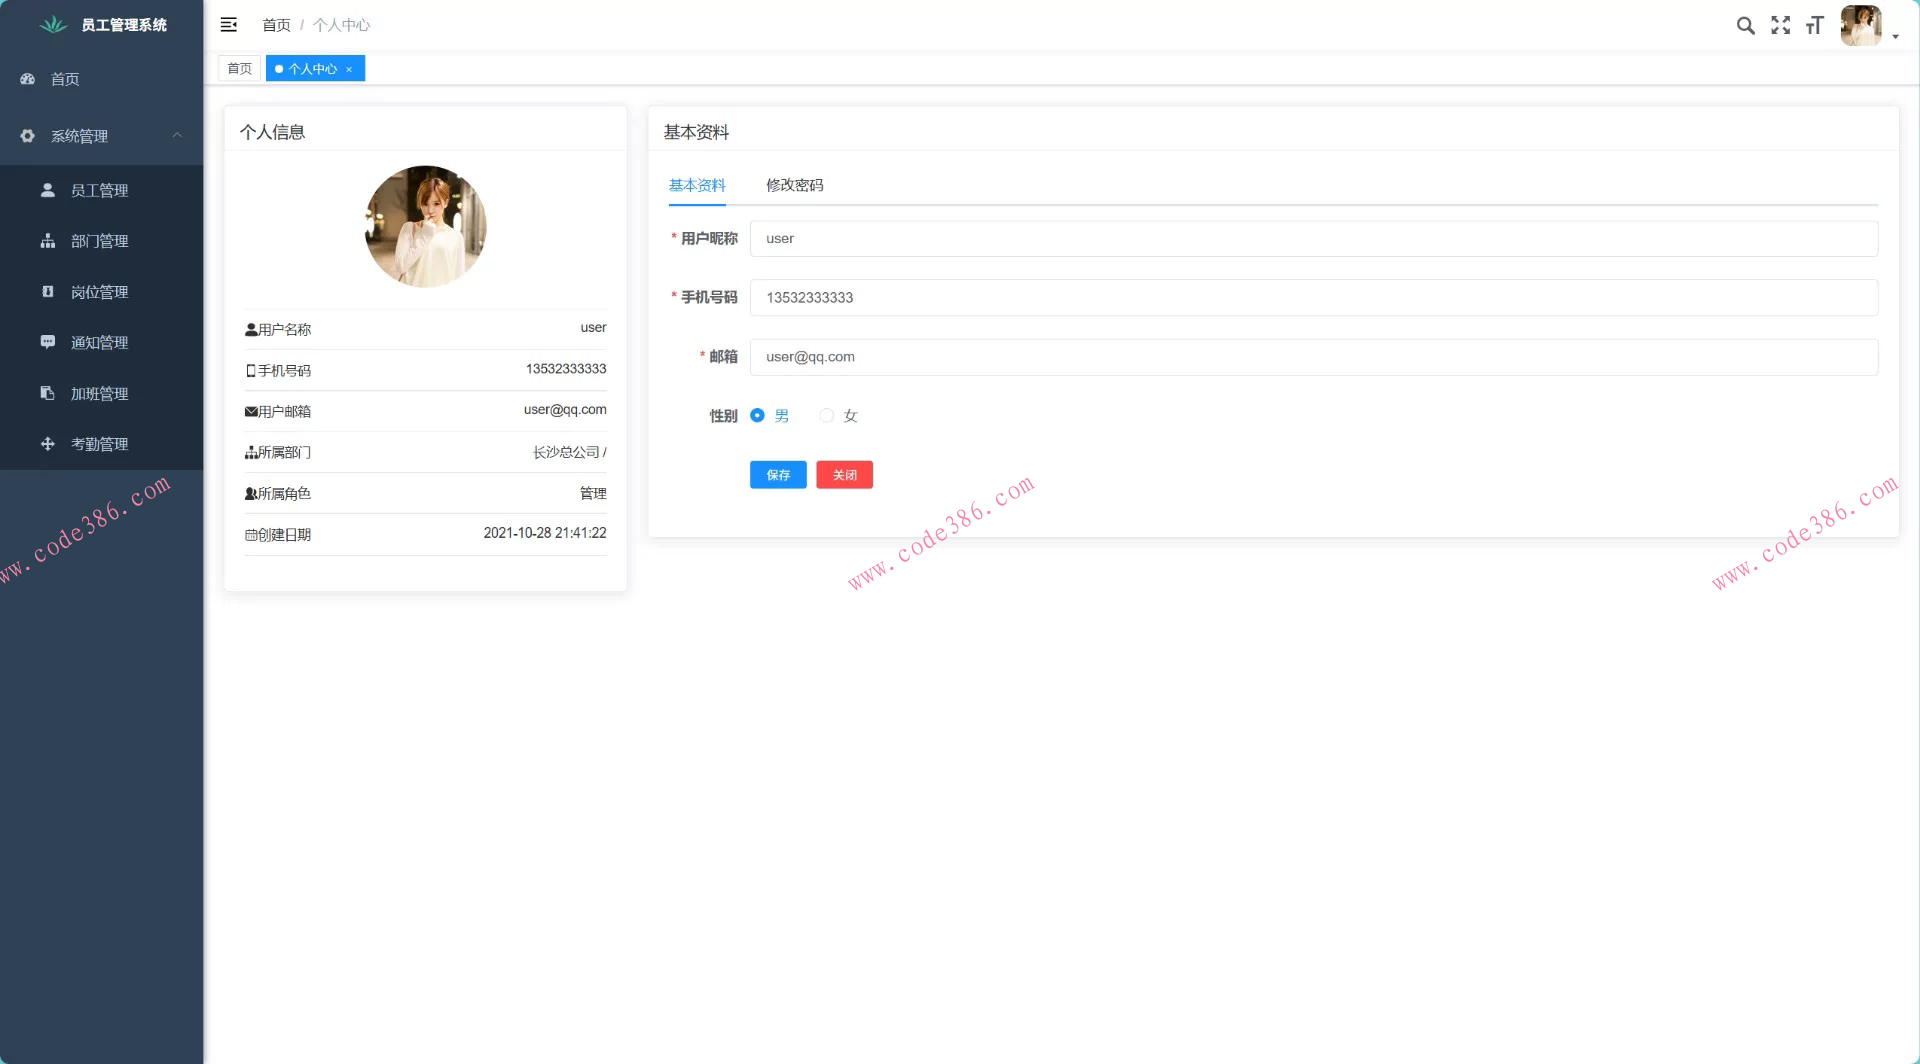Viewport: 1920px width, 1064px height.
Task: Click the 个人中心 breadcrumb text
Action: [x=341, y=25]
